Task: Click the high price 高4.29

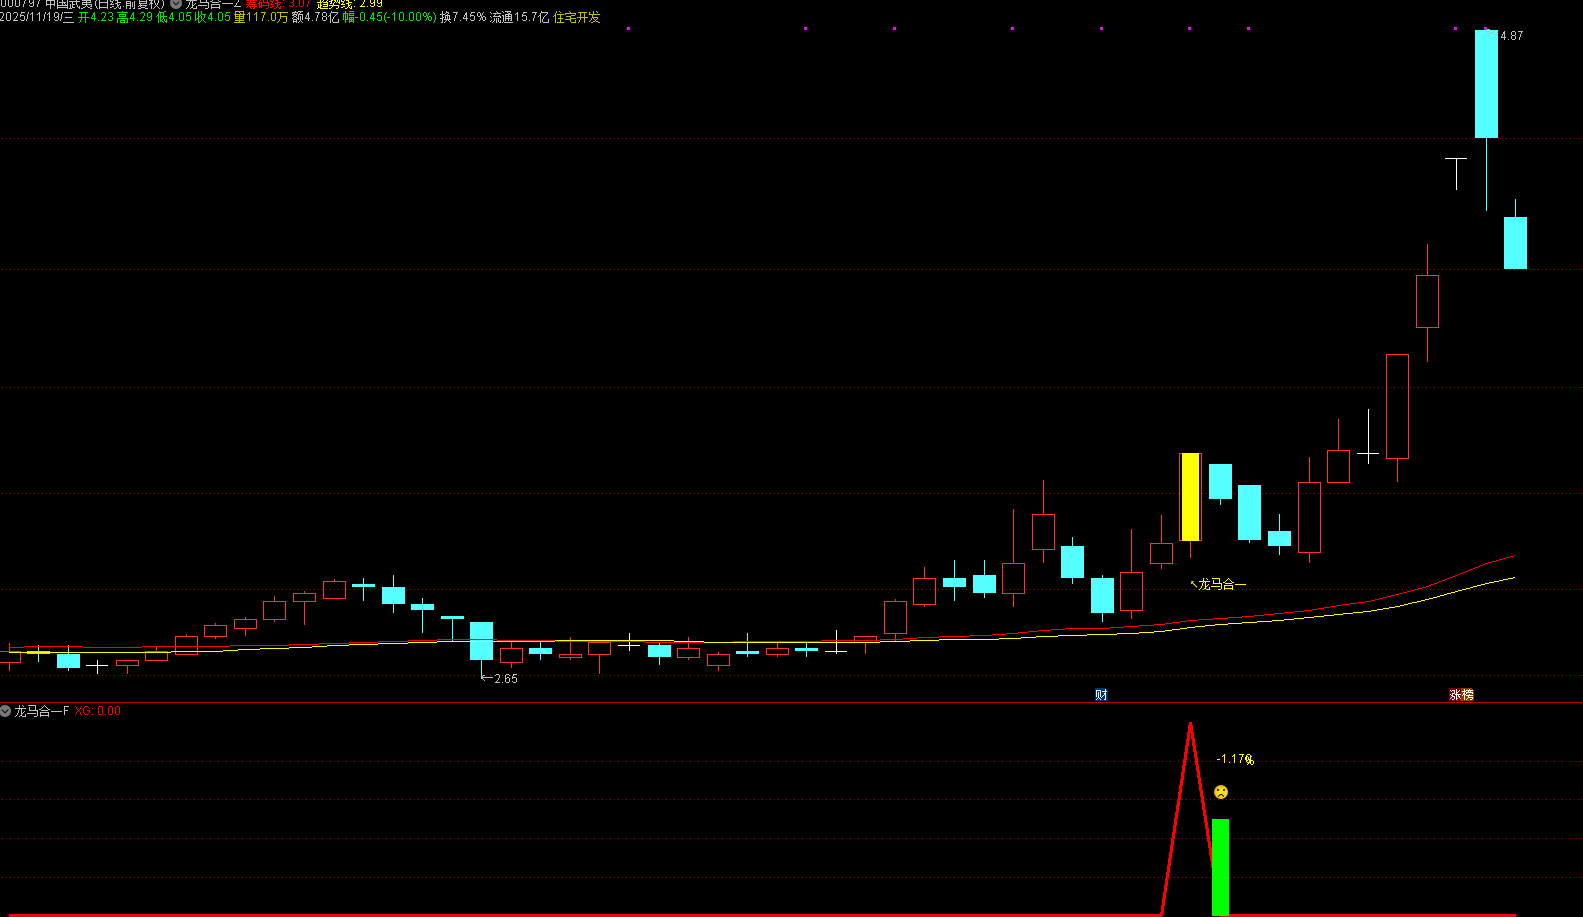Action: 135,17
